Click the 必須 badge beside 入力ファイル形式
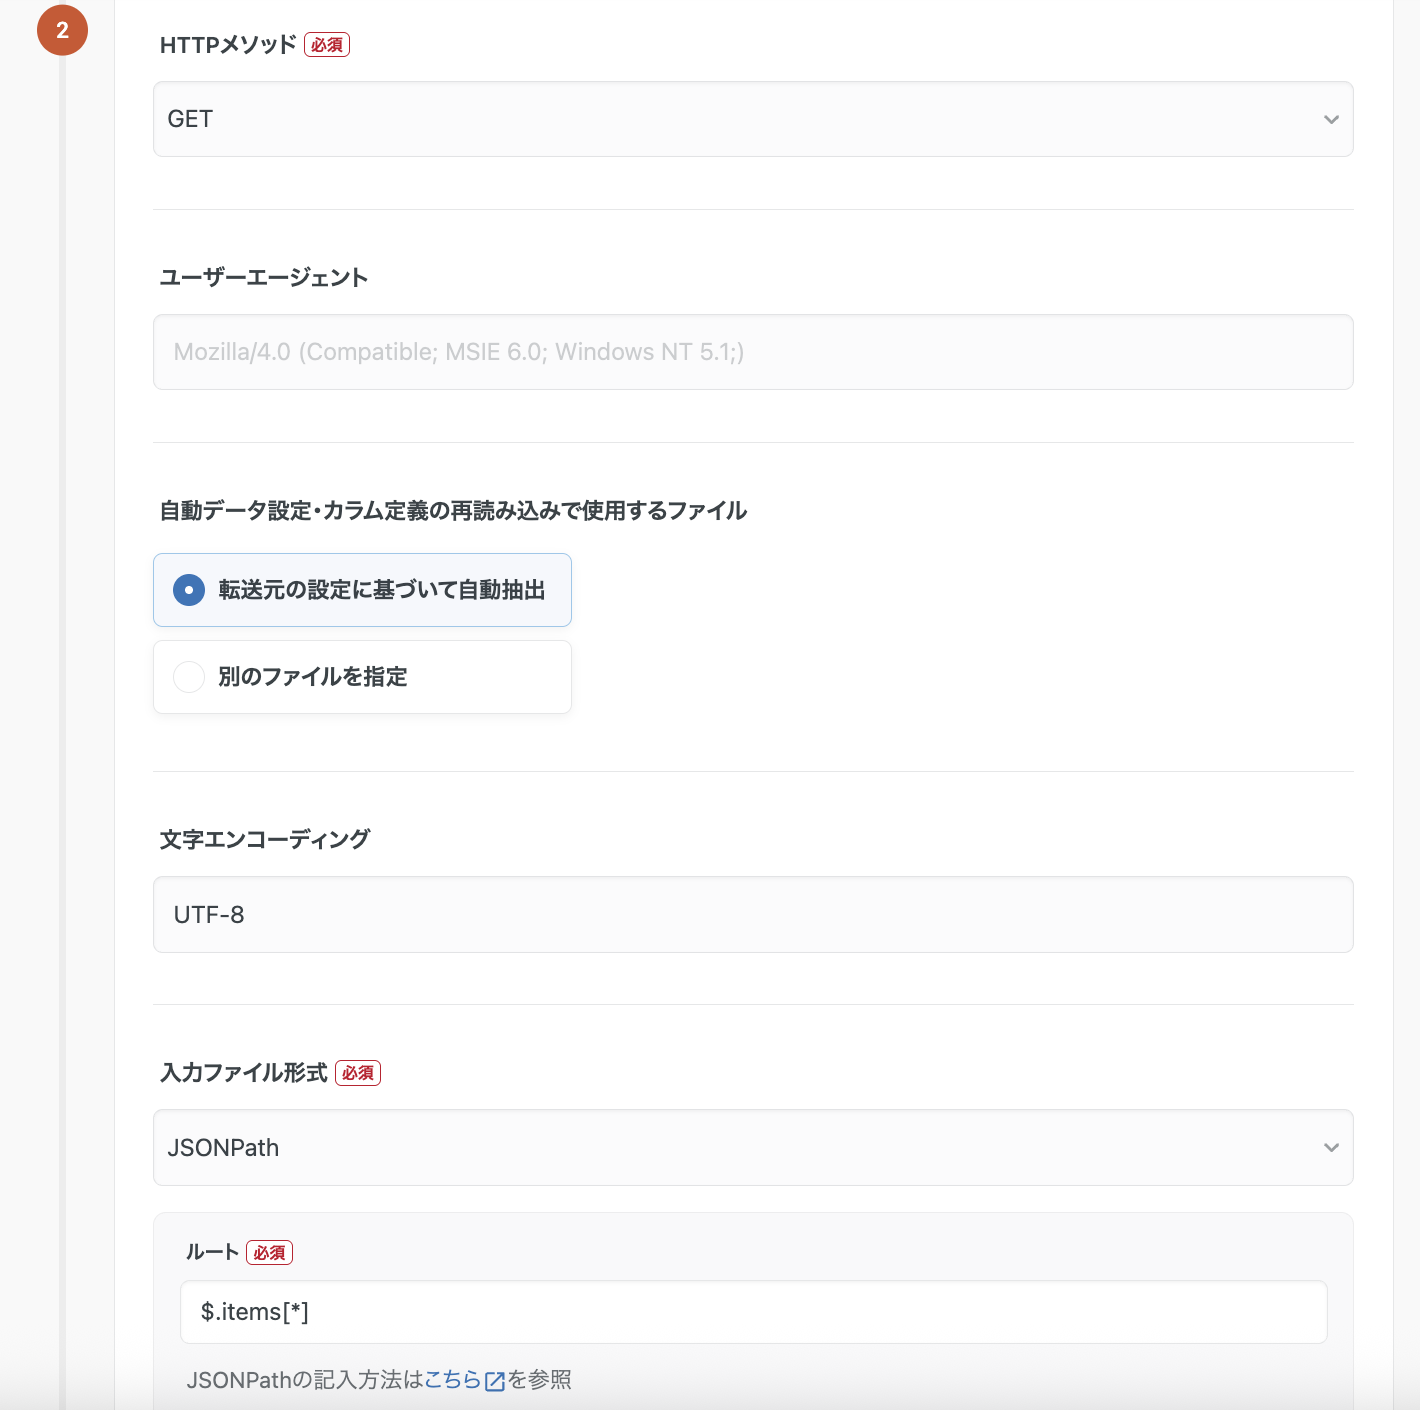The width and height of the screenshot is (1420, 1410). pos(358,1072)
